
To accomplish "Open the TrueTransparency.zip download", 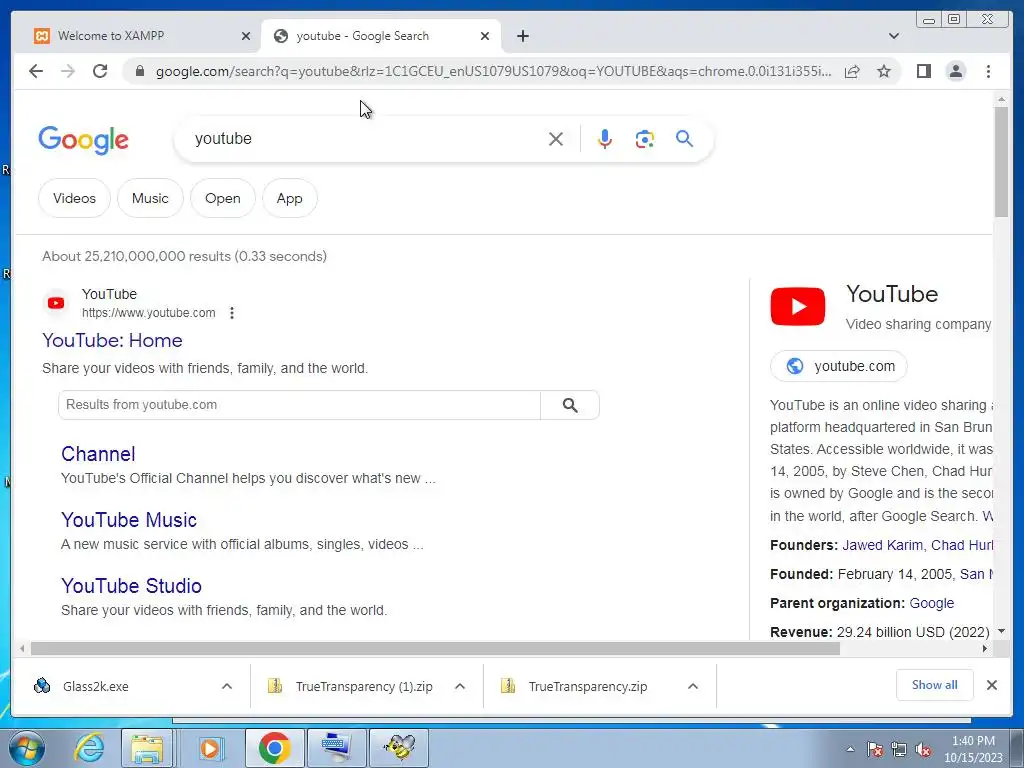I will 588,686.
